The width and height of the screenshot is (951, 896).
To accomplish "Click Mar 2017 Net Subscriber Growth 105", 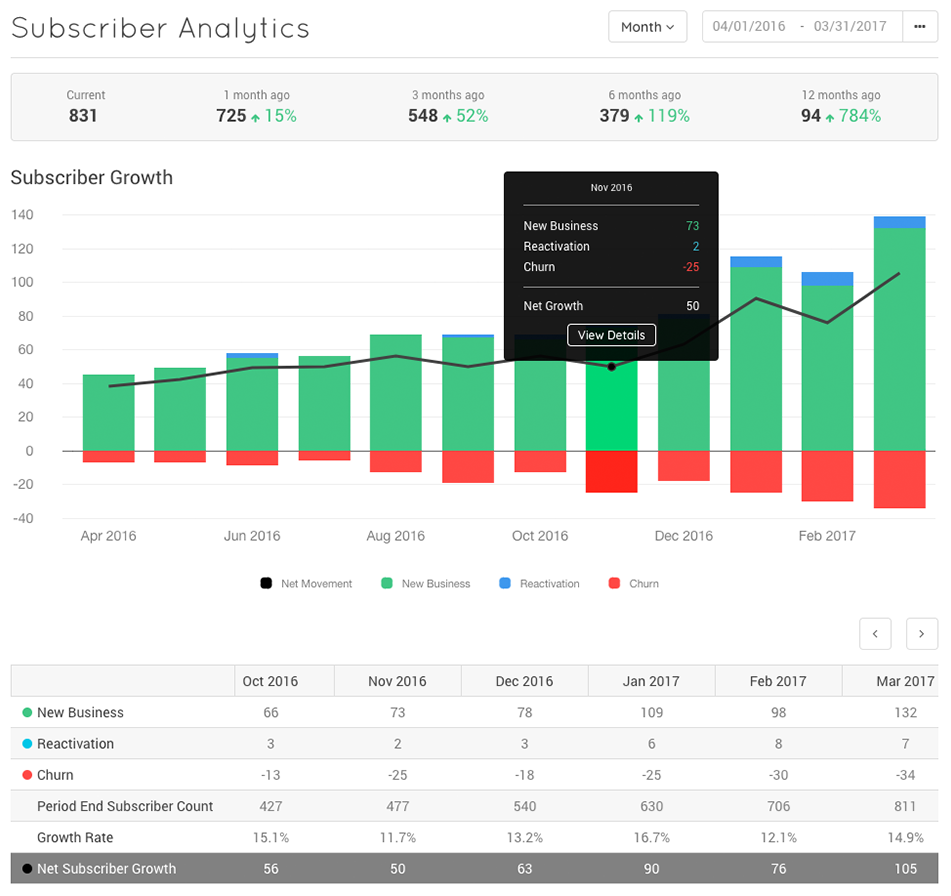I will point(905,869).
